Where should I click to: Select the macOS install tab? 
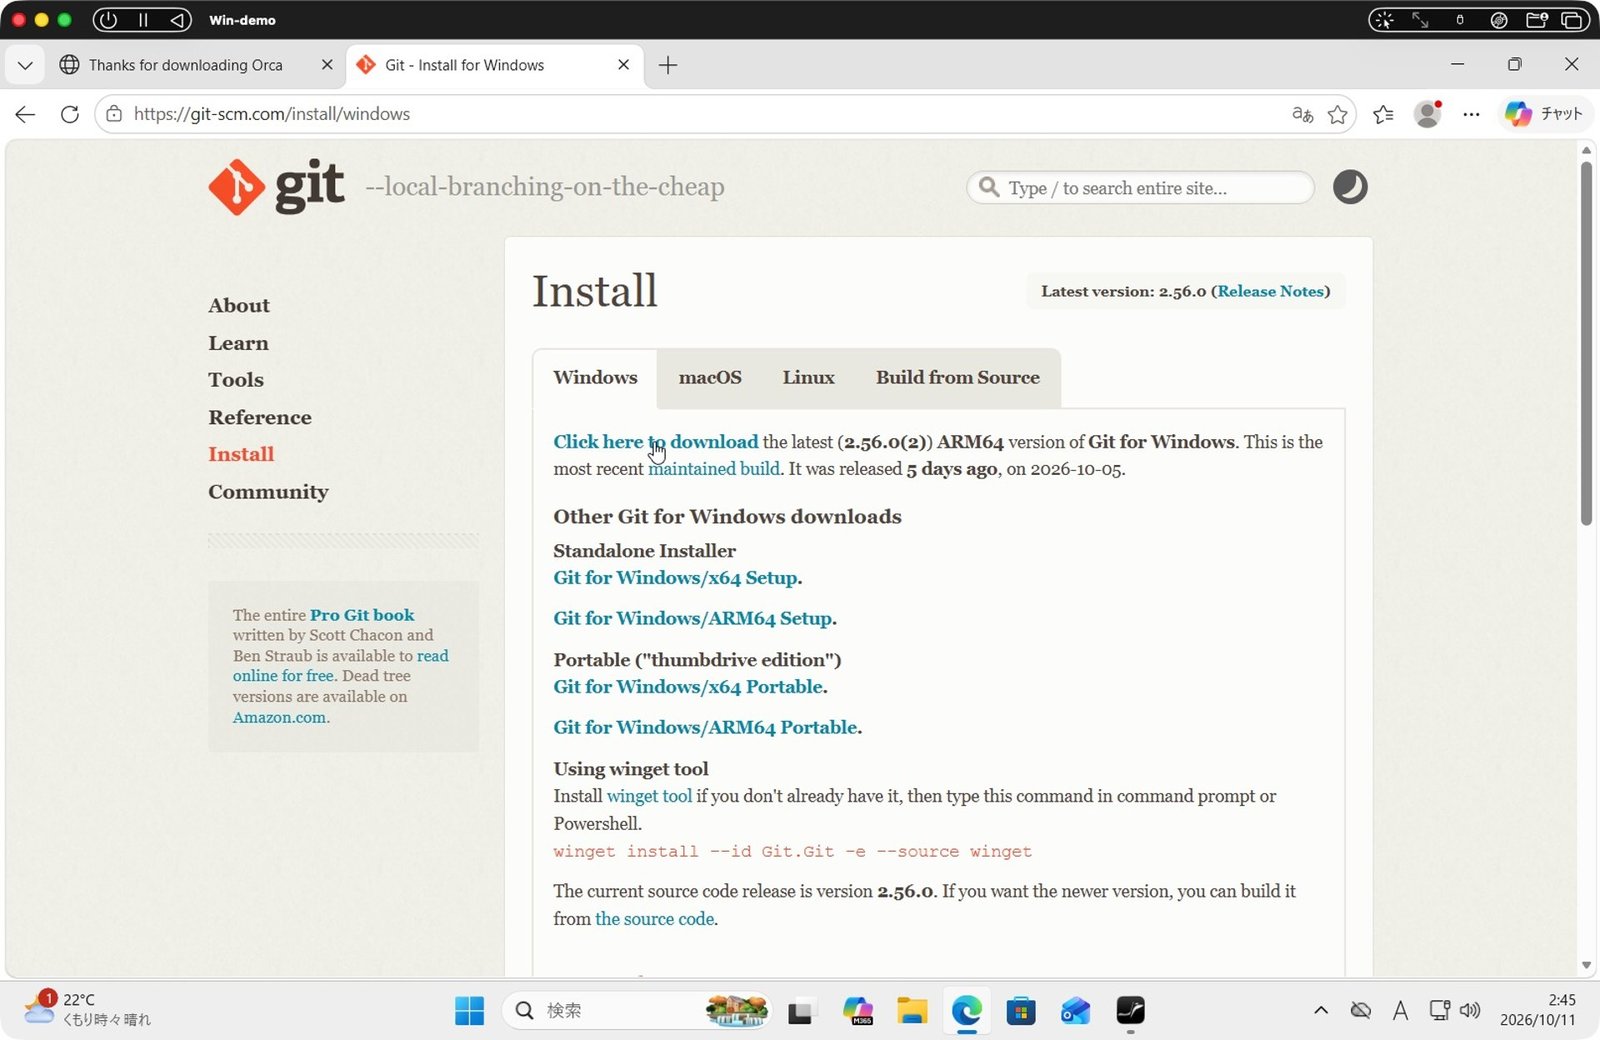[x=710, y=377]
